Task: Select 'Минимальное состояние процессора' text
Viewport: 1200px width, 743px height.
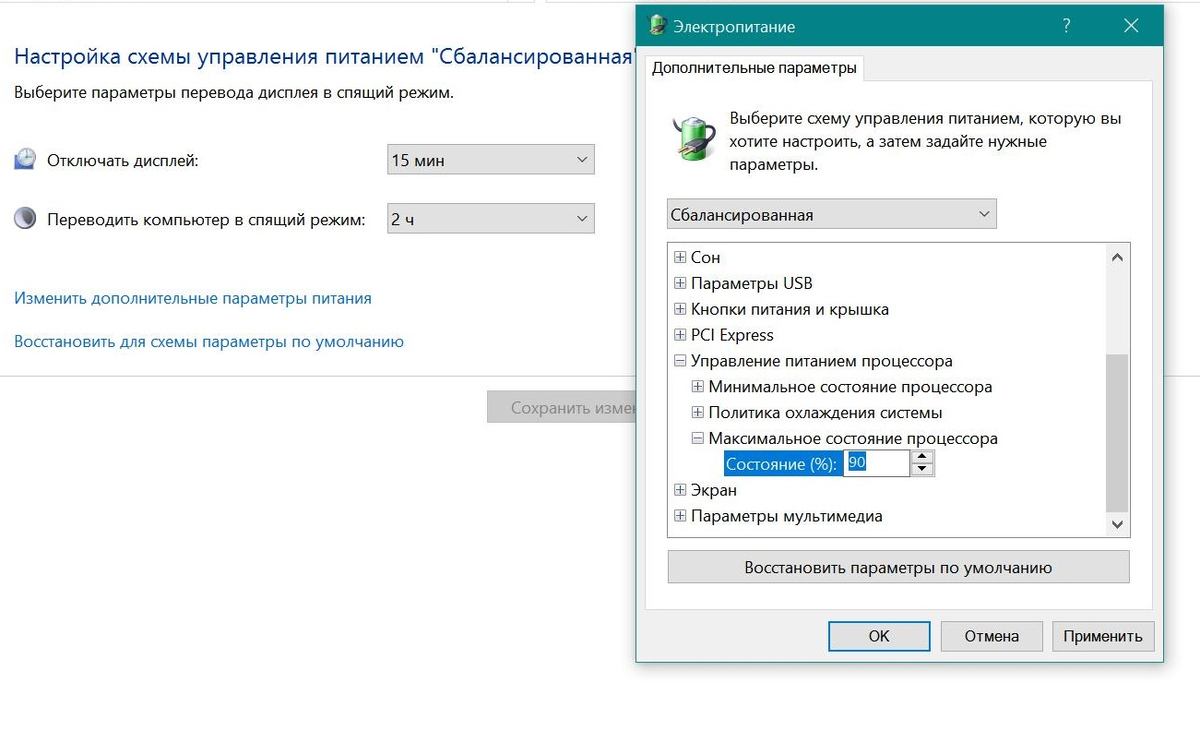Action: point(851,386)
